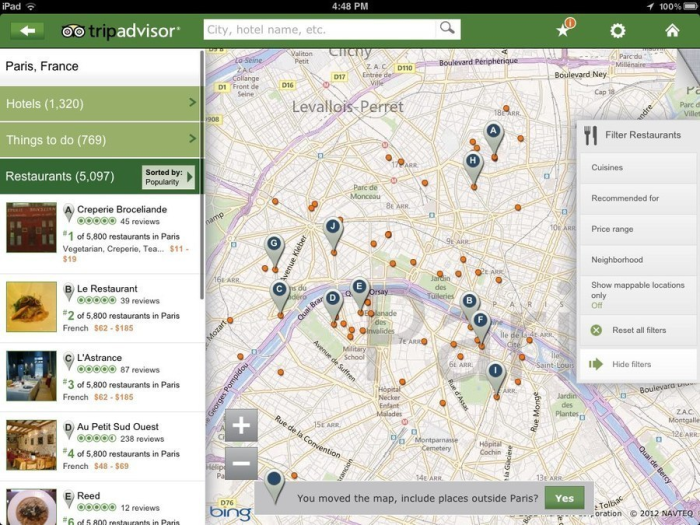Tap the green back arrow button
Screen dimensions: 700x525
(x=27, y=31)
